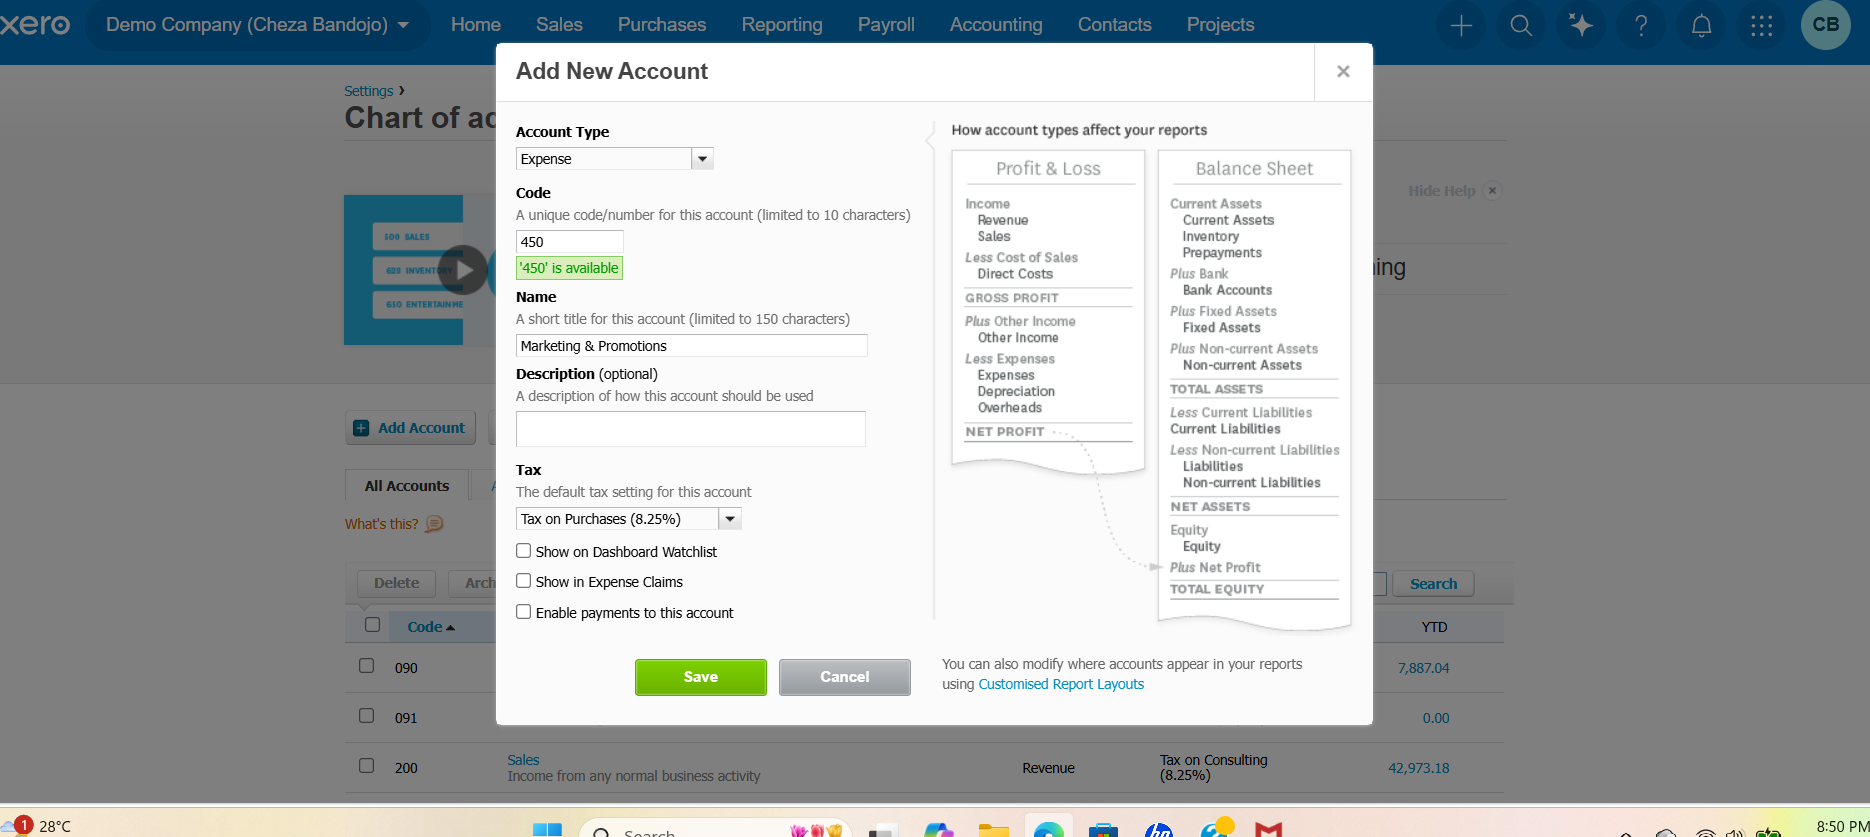Toggle Show in Expense Claims checkbox
Image resolution: width=1870 pixels, height=837 pixels.
523,581
